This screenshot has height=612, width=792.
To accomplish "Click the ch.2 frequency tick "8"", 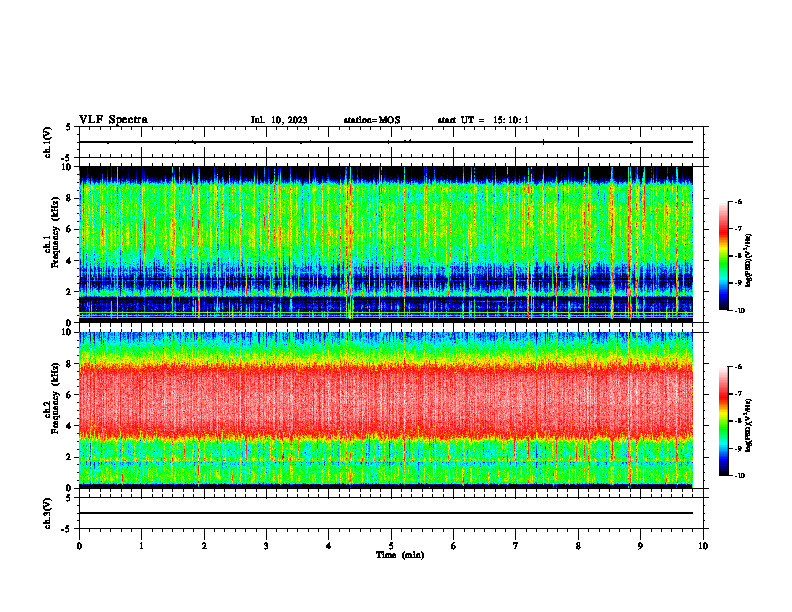I will (69, 364).
